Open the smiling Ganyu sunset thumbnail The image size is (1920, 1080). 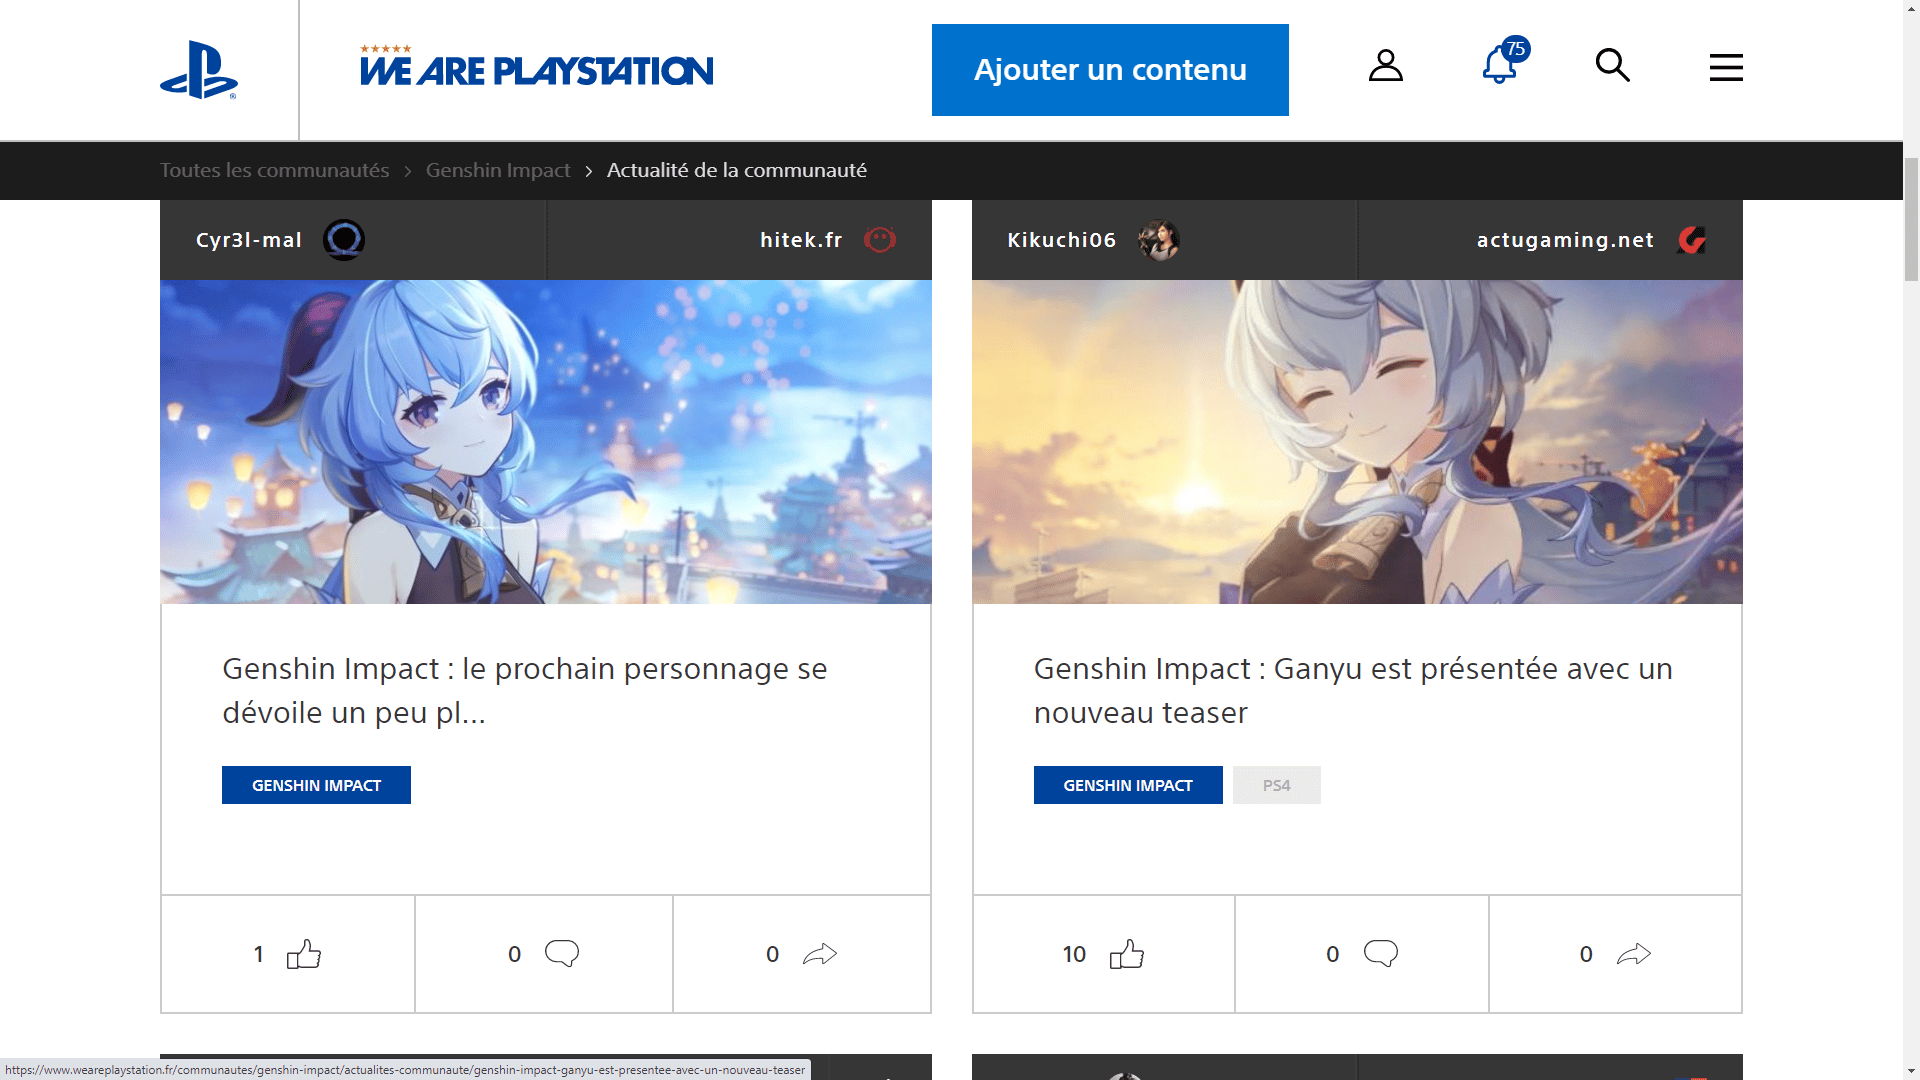(1357, 442)
